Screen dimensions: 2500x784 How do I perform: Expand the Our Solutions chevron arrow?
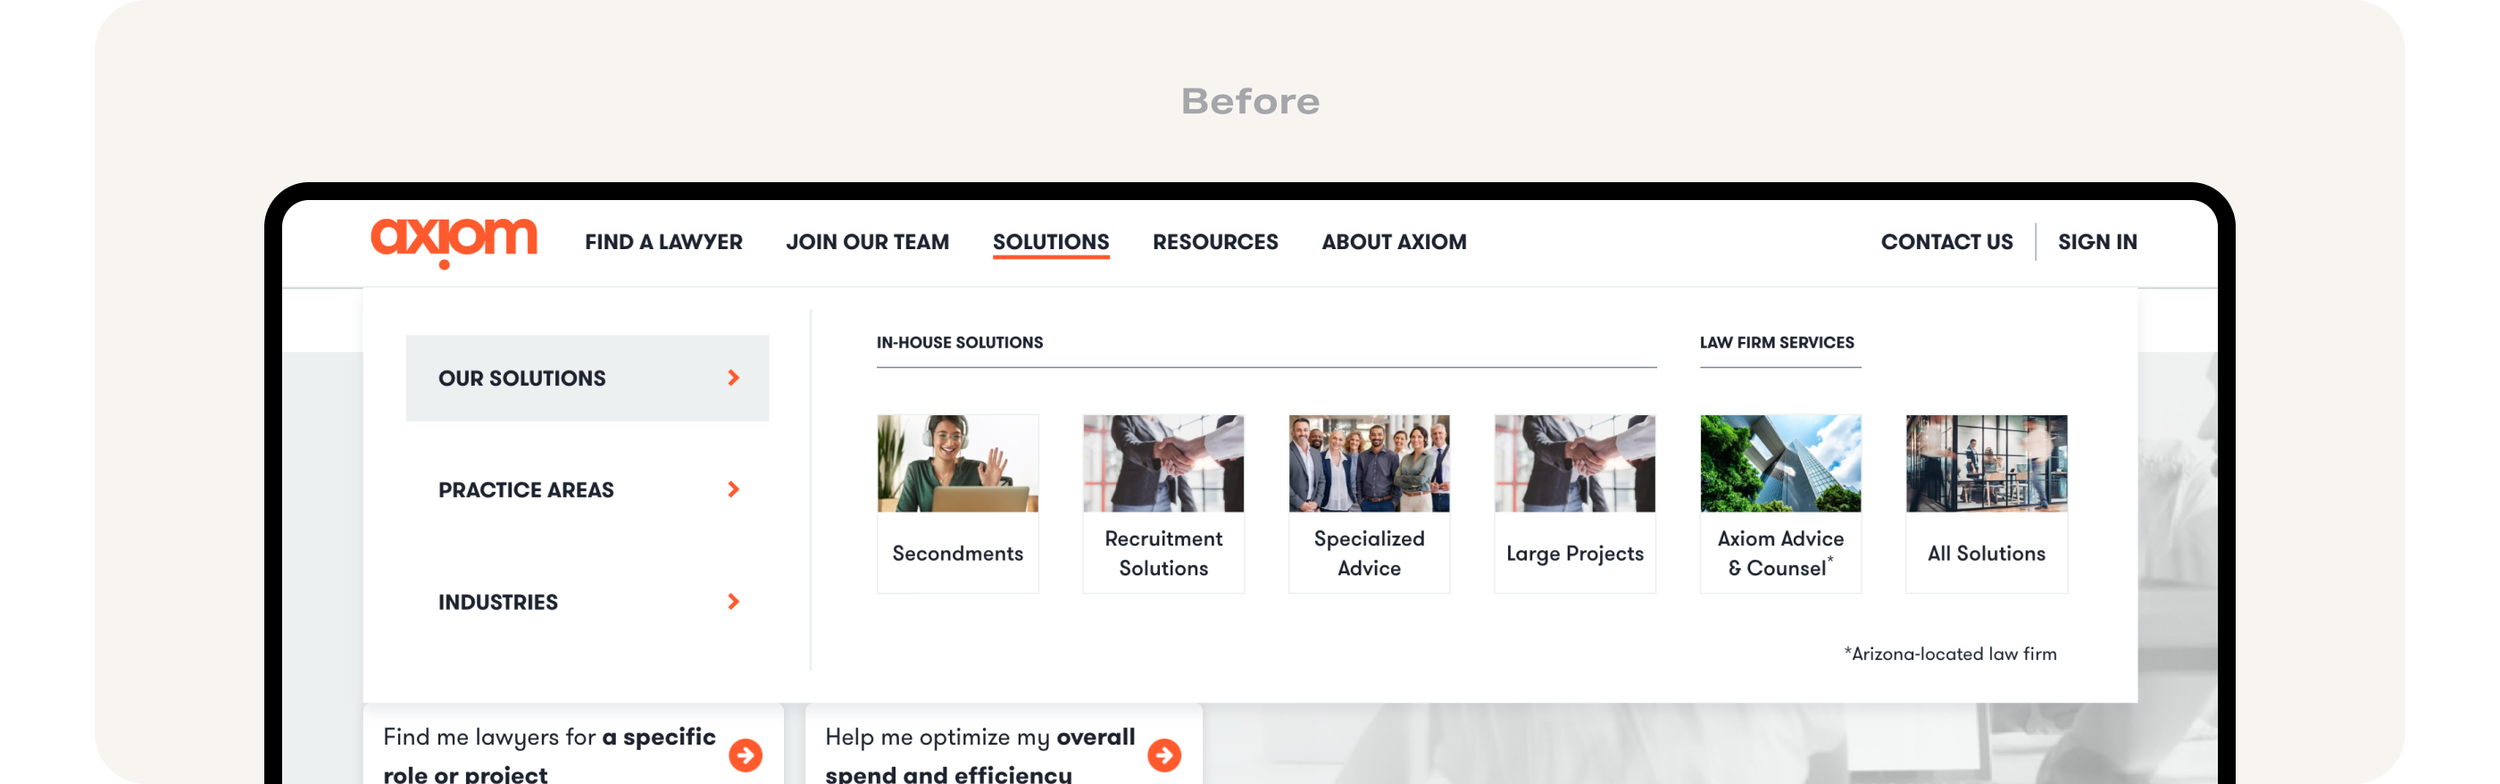733,378
